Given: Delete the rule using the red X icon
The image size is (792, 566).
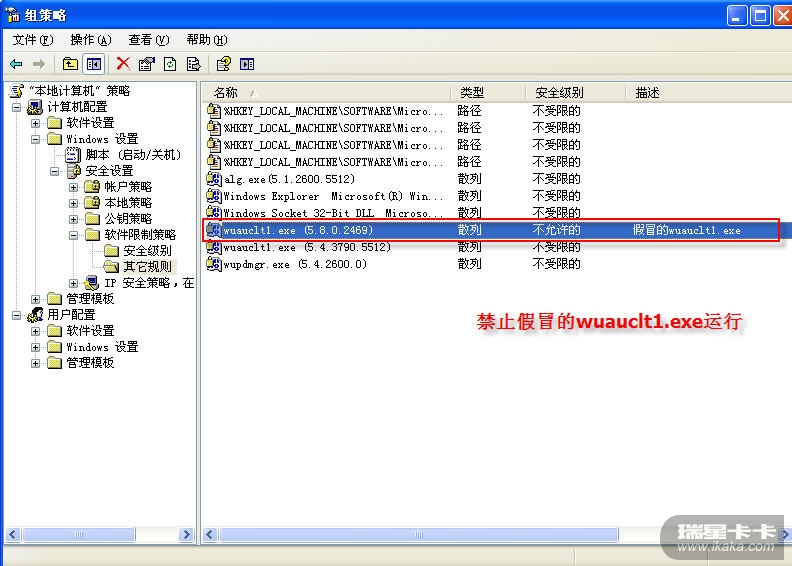Looking at the screenshot, I should coord(123,64).
